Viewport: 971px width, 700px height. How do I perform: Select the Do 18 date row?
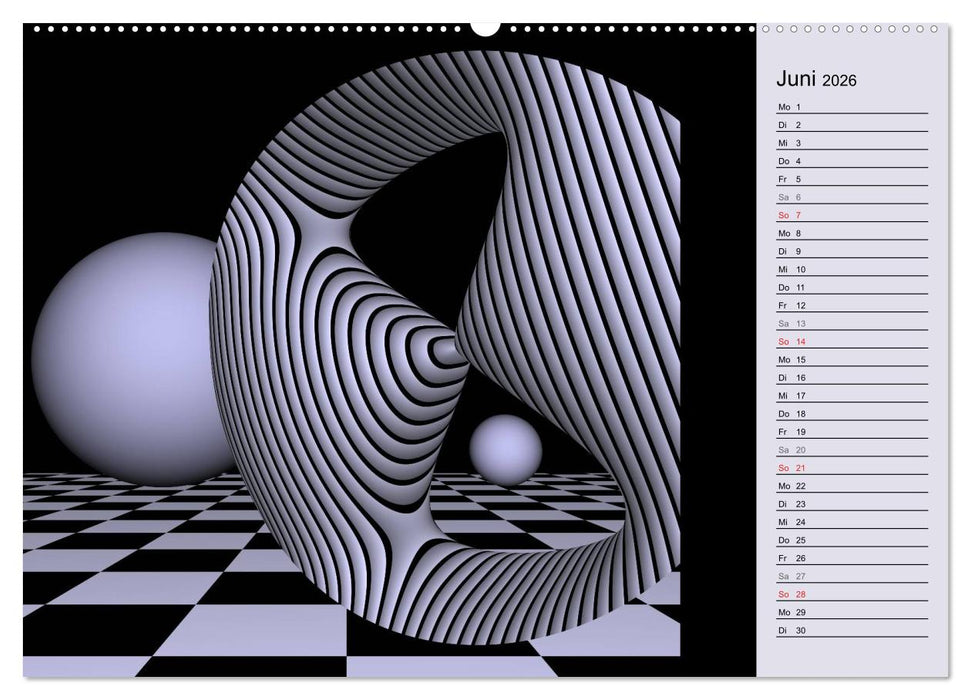(x=792, y=413)
